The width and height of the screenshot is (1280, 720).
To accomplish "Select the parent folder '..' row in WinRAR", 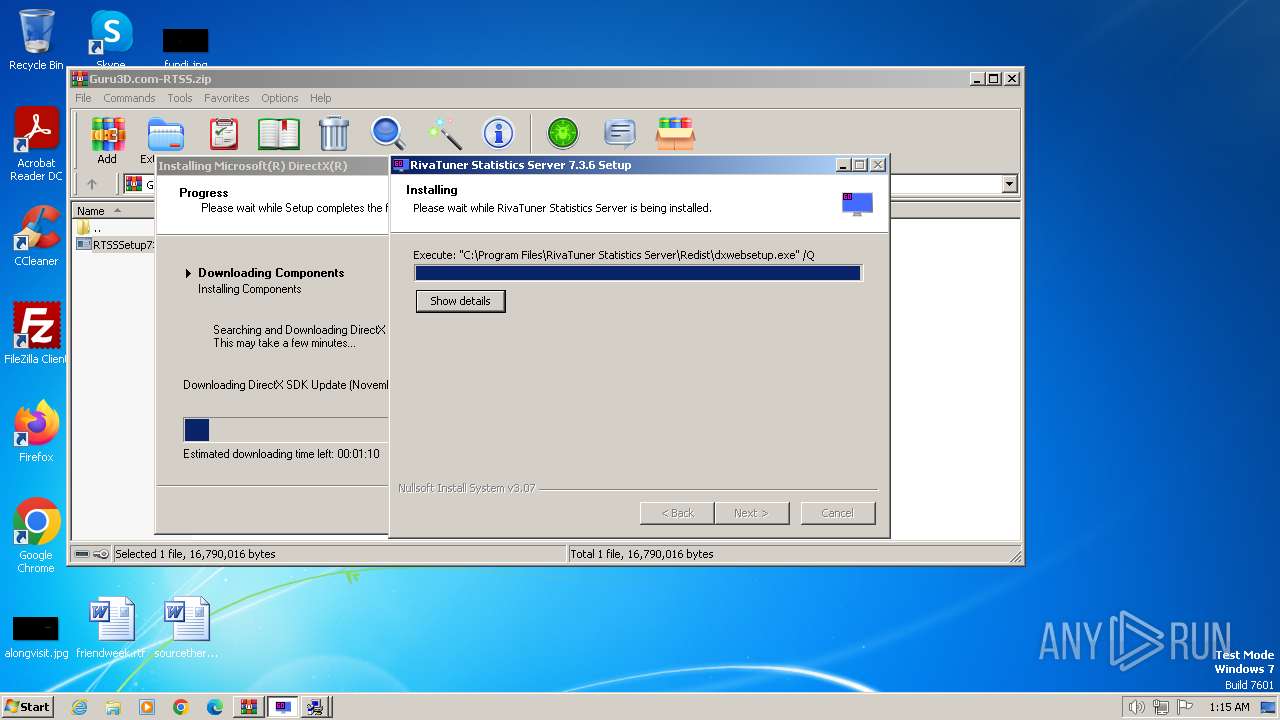I will point(114,228).
